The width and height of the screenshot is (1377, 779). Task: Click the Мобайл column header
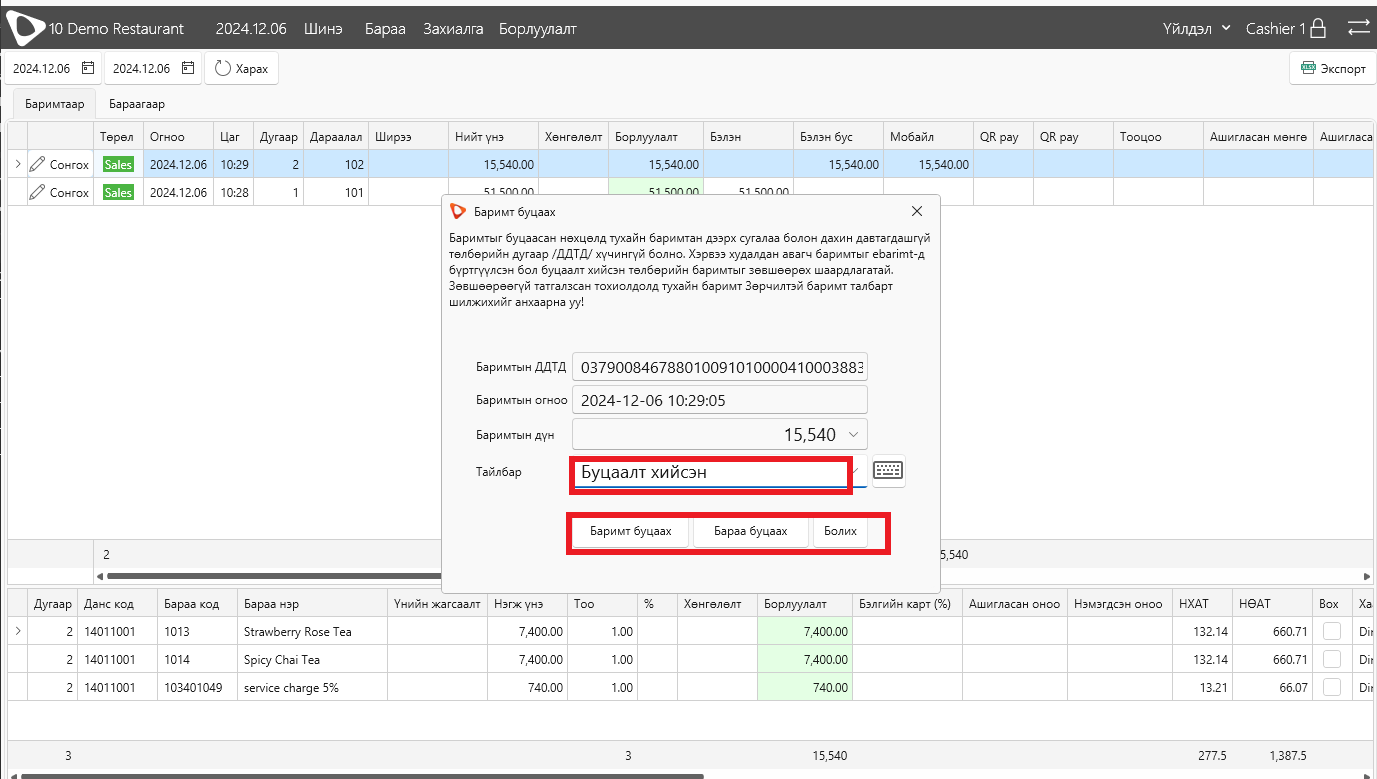(x=928, y=136)
